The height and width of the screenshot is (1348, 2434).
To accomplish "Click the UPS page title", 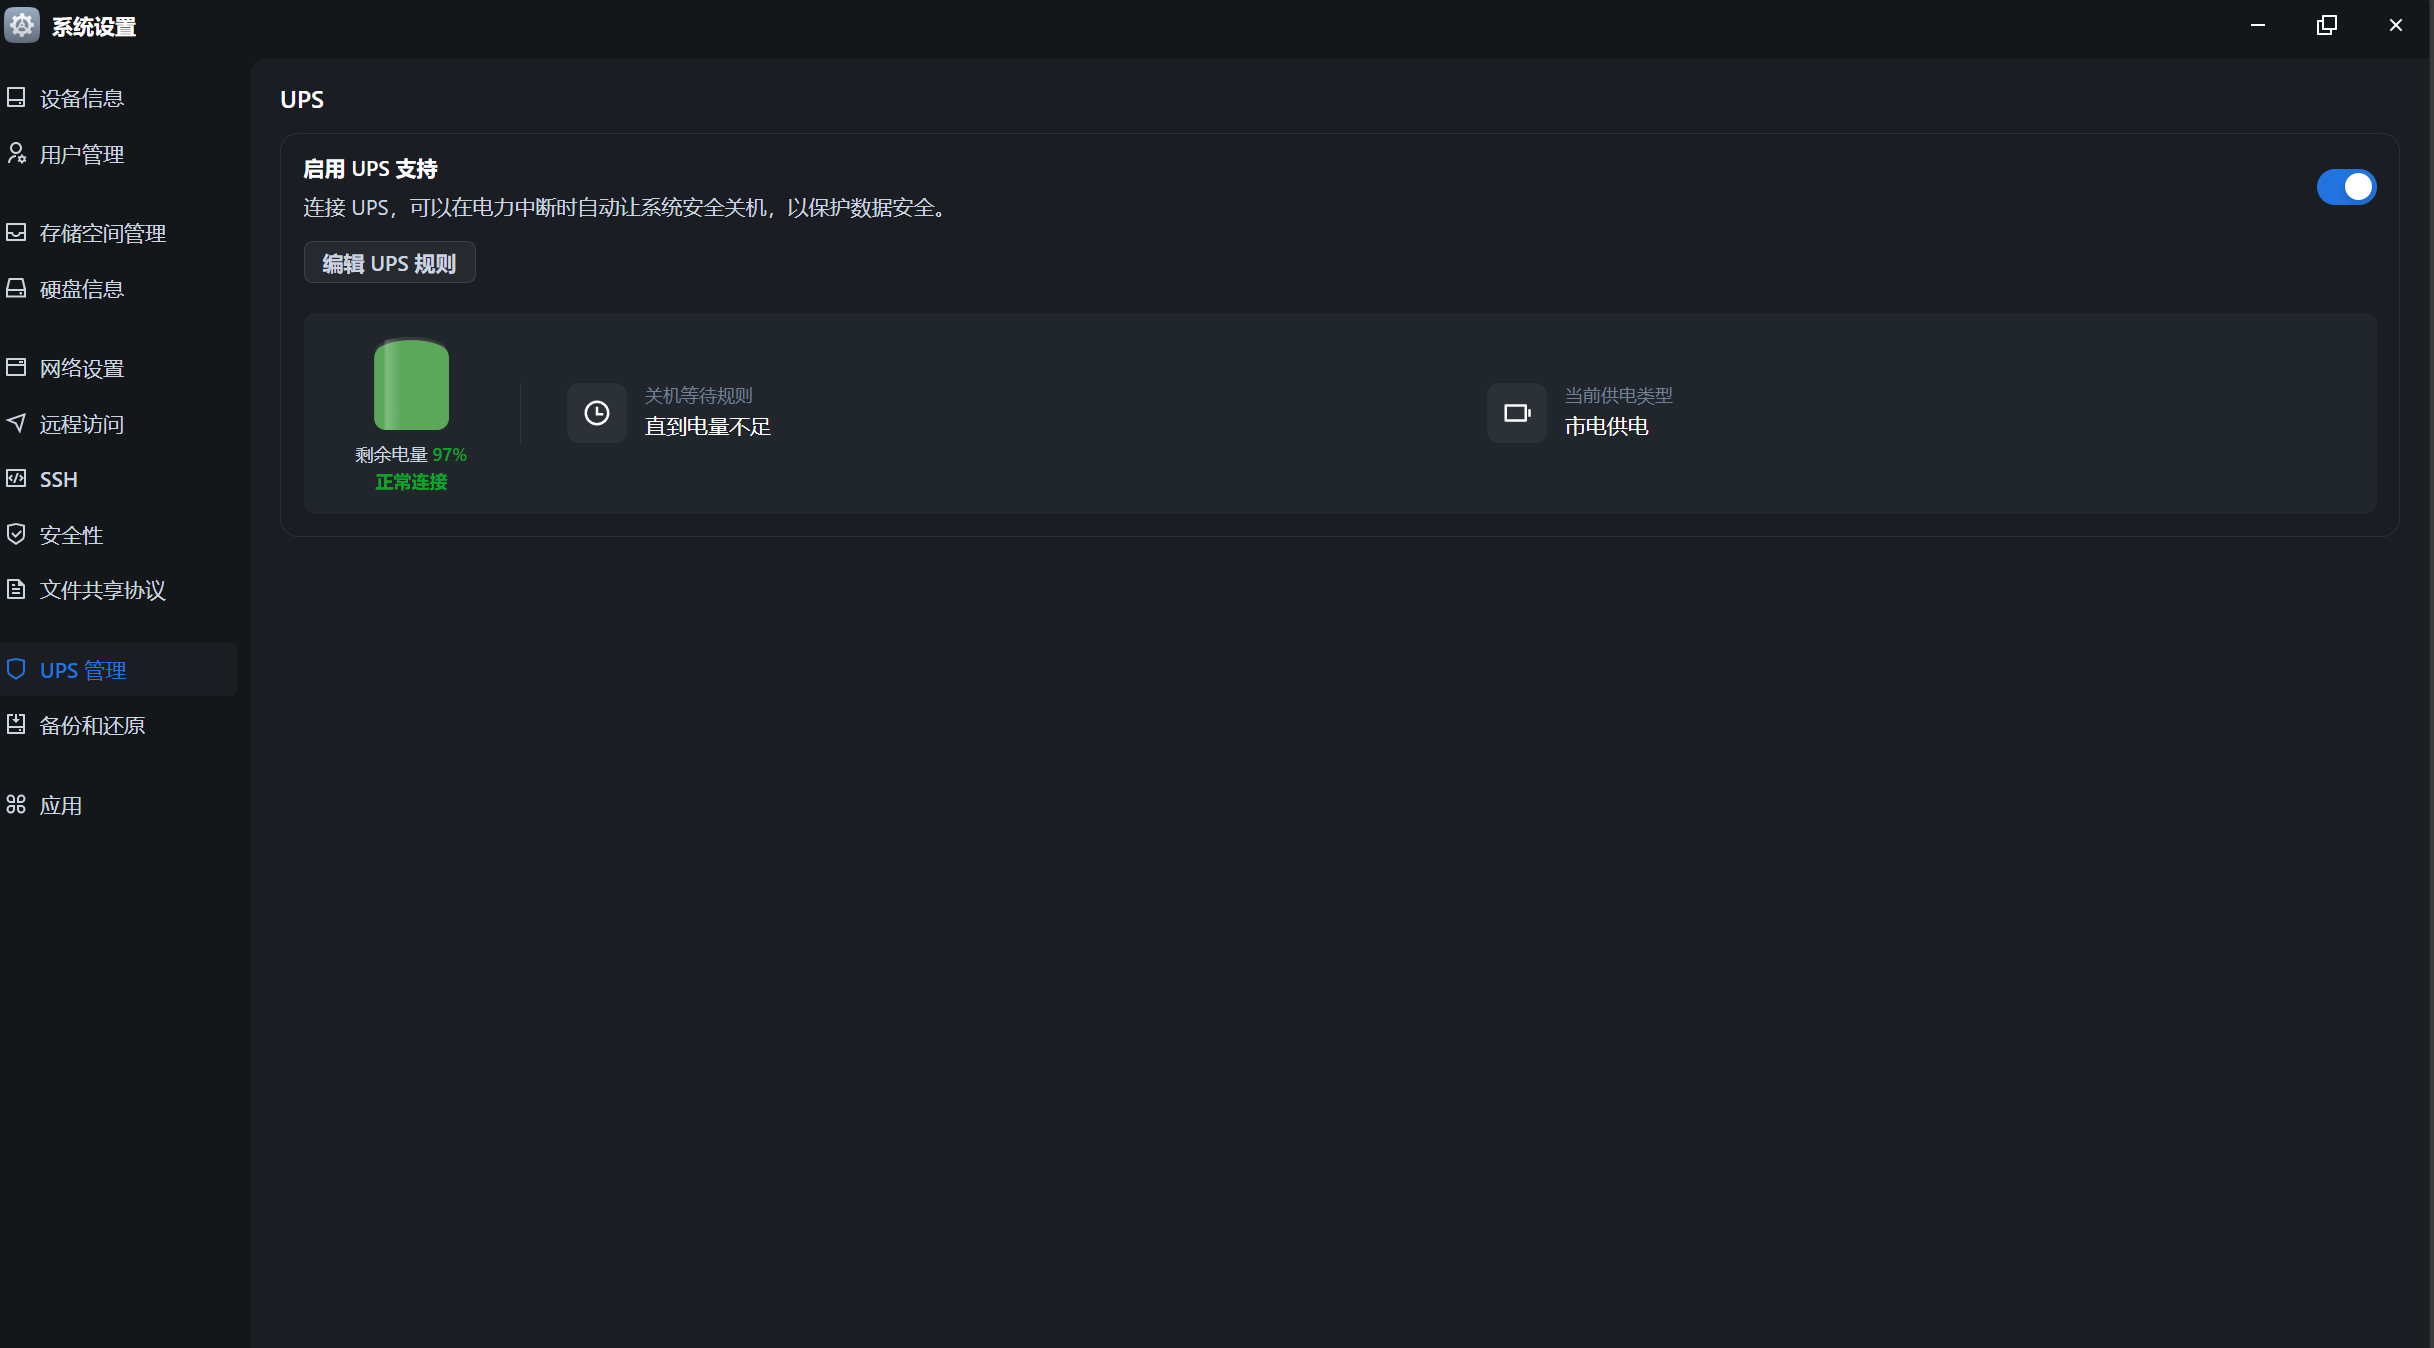I will (x=302, y=100).
